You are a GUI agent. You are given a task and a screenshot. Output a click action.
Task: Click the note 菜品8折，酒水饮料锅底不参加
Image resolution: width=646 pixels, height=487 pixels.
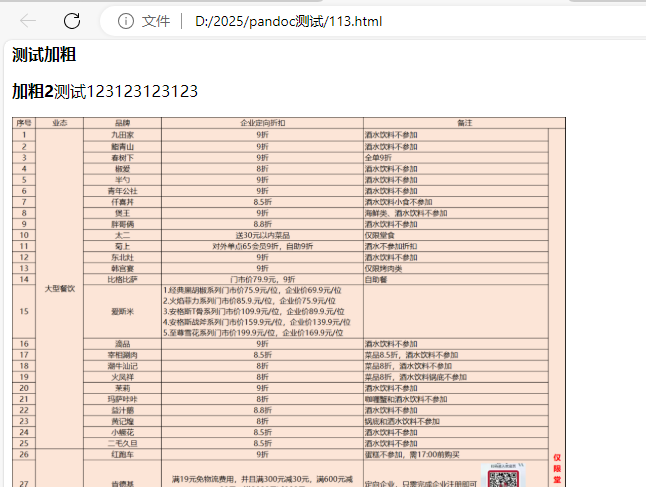coord(416,377)
